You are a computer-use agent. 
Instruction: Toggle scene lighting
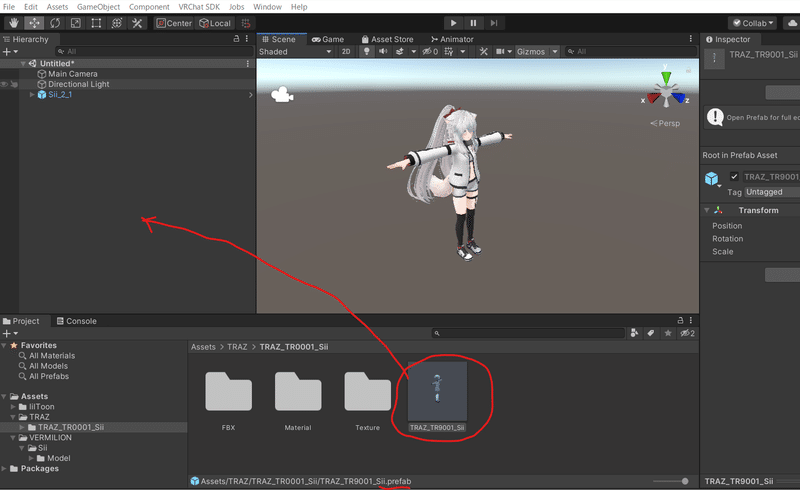tap(366, 52)
